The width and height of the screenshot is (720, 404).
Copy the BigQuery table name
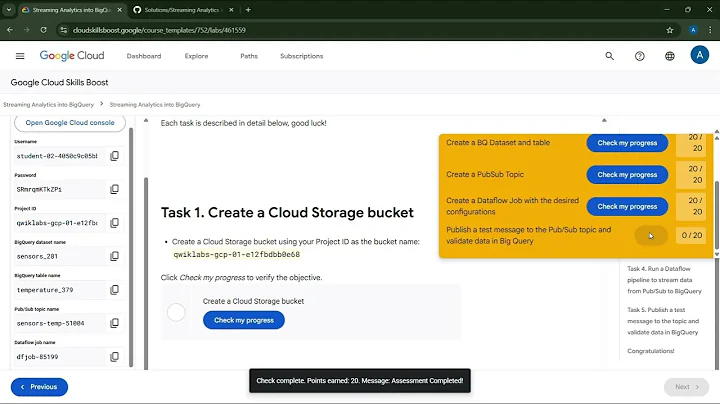click(x=114, y=290)
